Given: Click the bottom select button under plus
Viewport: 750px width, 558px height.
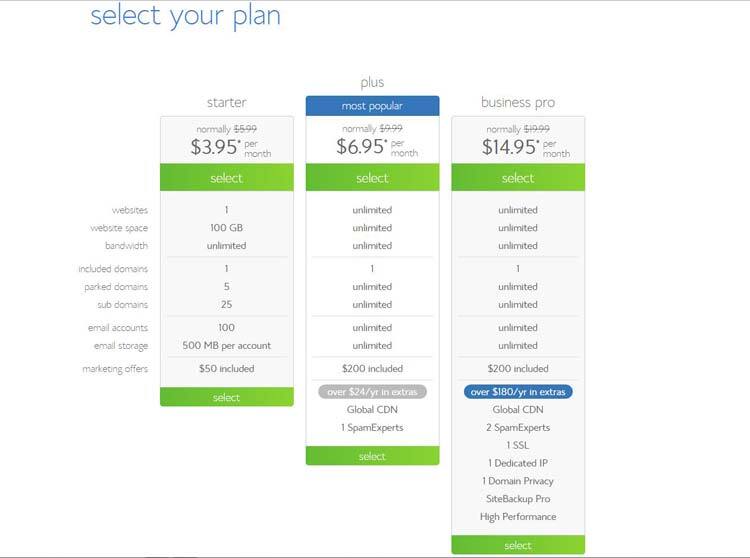Looking at the screenshot, I should coord(372,456).
